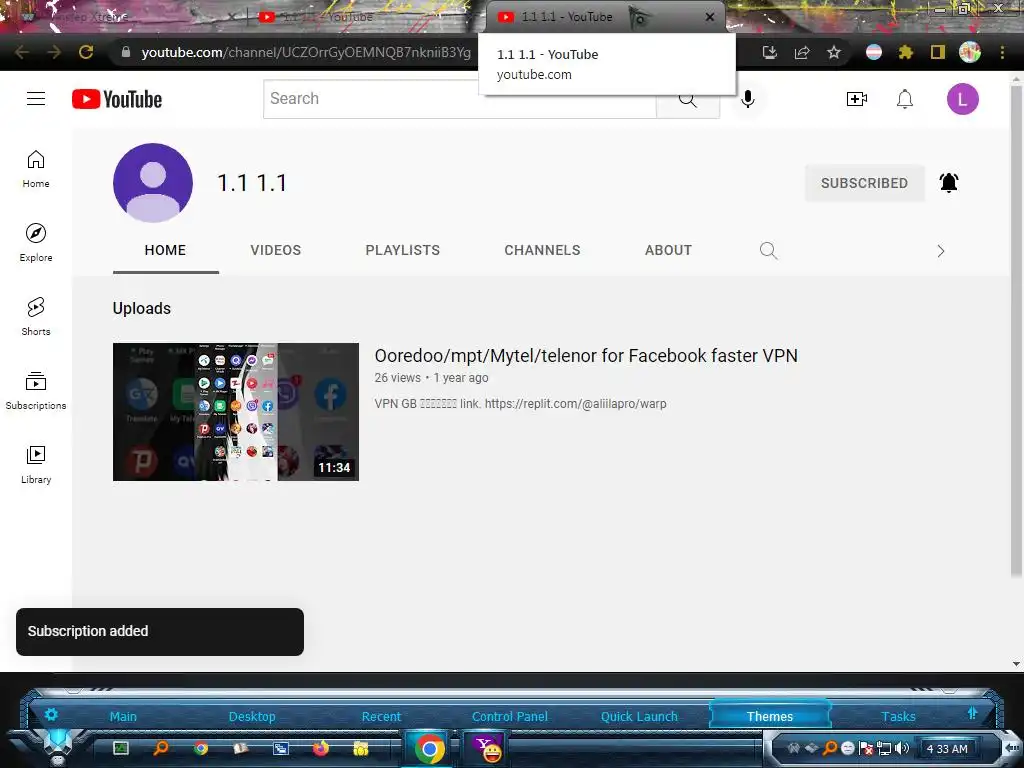
Task: Open the Chrome extensions puzzle icon
Action: coord(905,52)
